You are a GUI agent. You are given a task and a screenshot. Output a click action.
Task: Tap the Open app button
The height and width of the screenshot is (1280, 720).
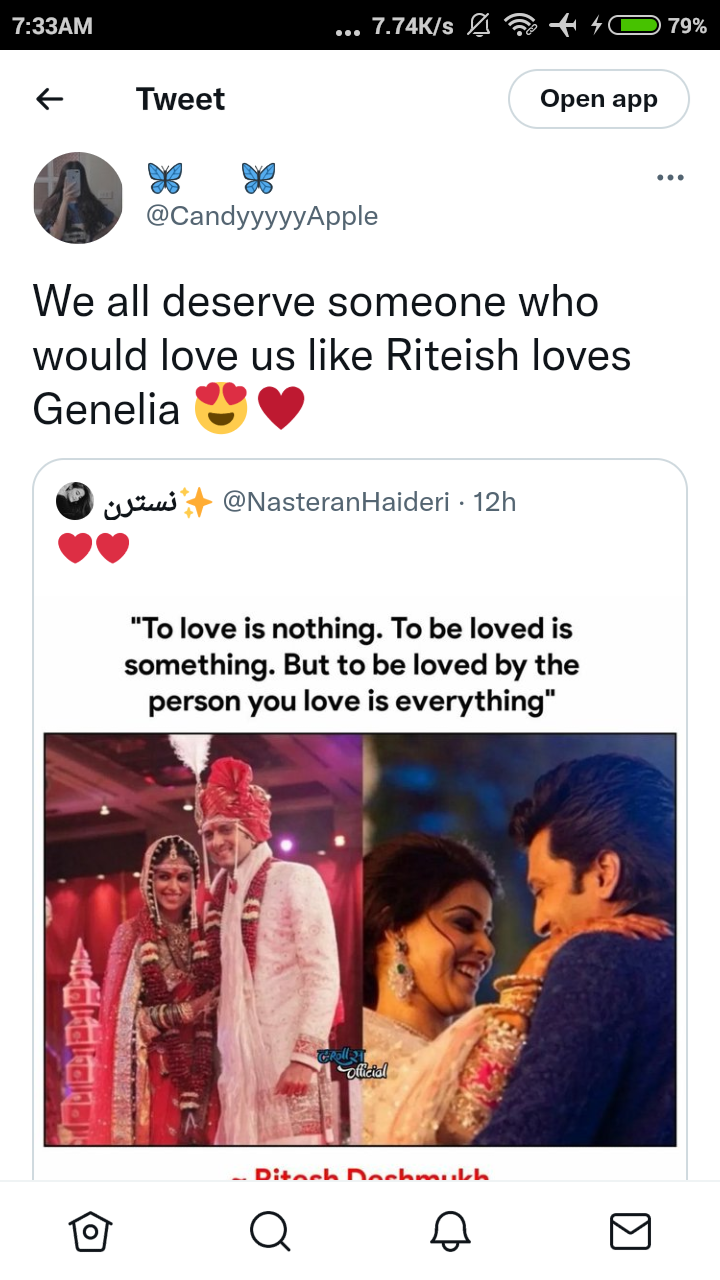598,99
